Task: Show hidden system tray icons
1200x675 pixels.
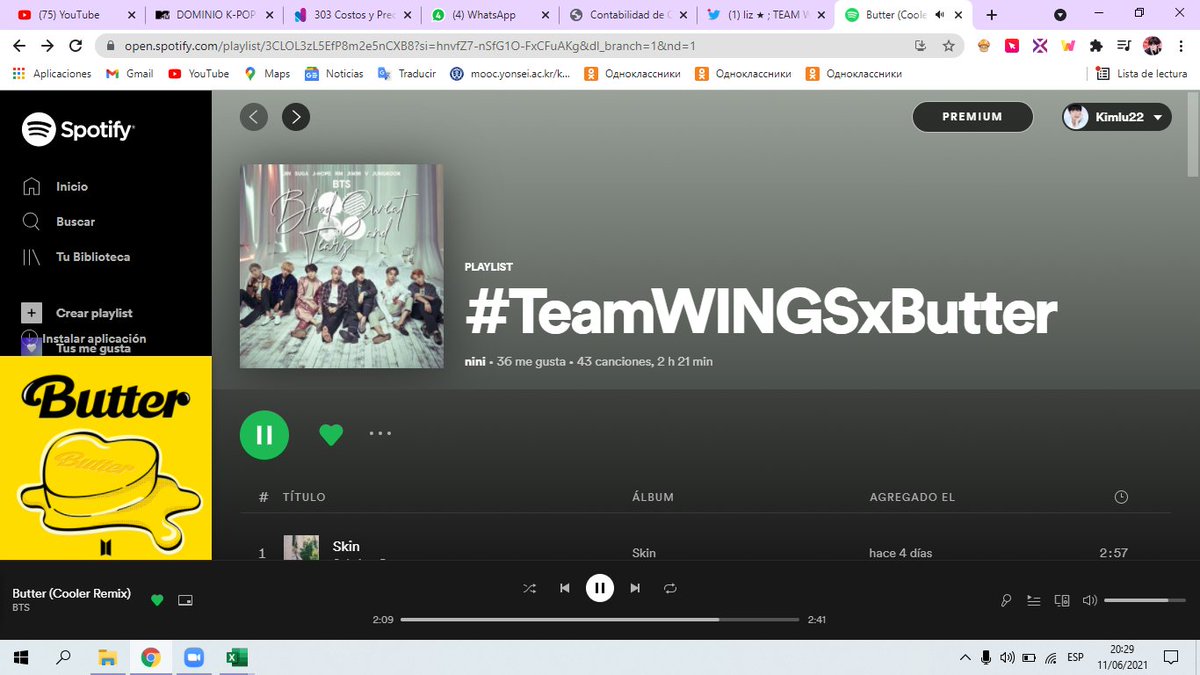Action: click(965, 657)
